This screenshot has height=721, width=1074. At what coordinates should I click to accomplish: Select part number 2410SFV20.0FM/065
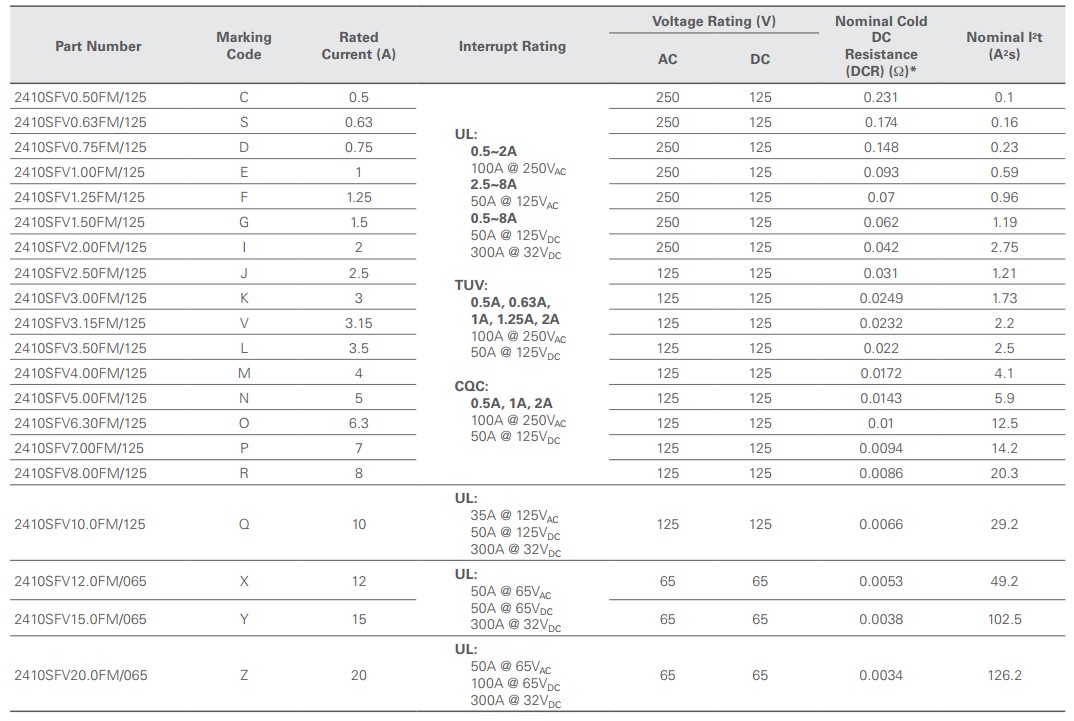[x=80, y=675]
